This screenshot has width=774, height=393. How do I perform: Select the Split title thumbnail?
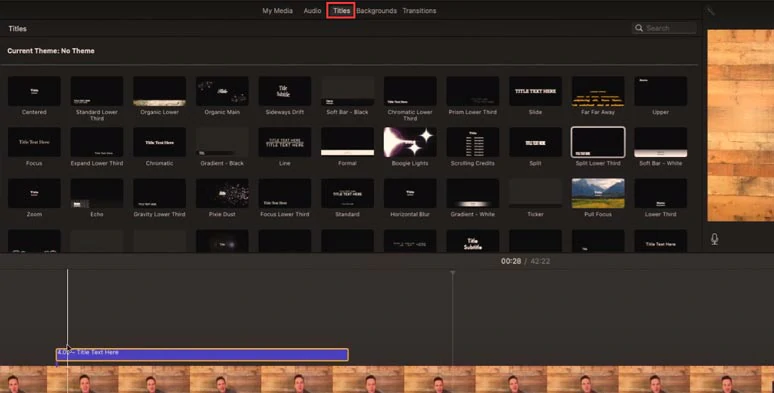(536, 142)
